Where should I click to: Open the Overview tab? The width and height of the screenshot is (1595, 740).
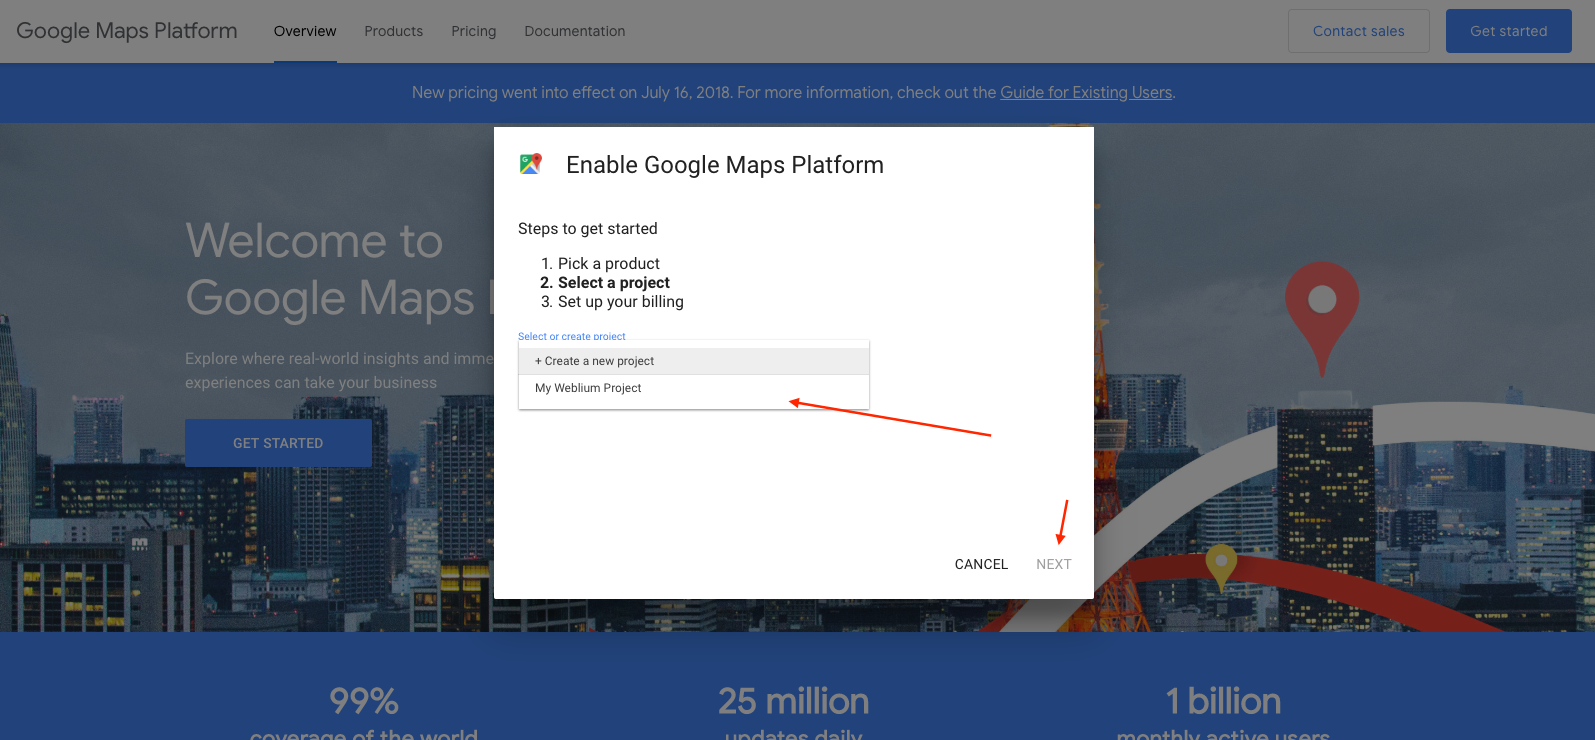[305, 31]
